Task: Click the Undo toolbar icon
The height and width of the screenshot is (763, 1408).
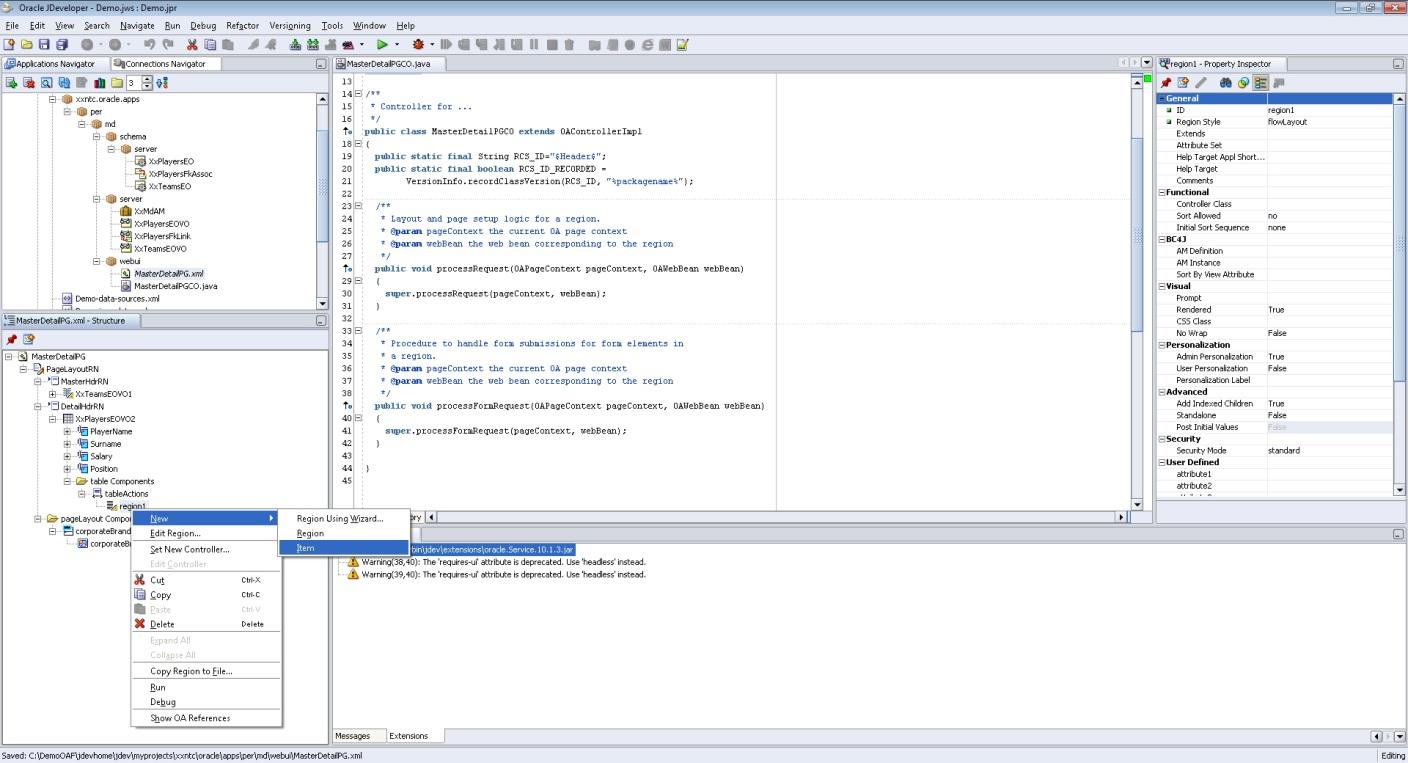Action: (149, 44)
